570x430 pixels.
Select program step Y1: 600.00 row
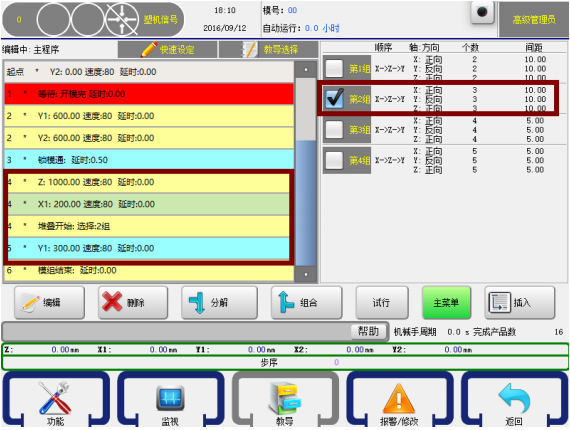149,116
